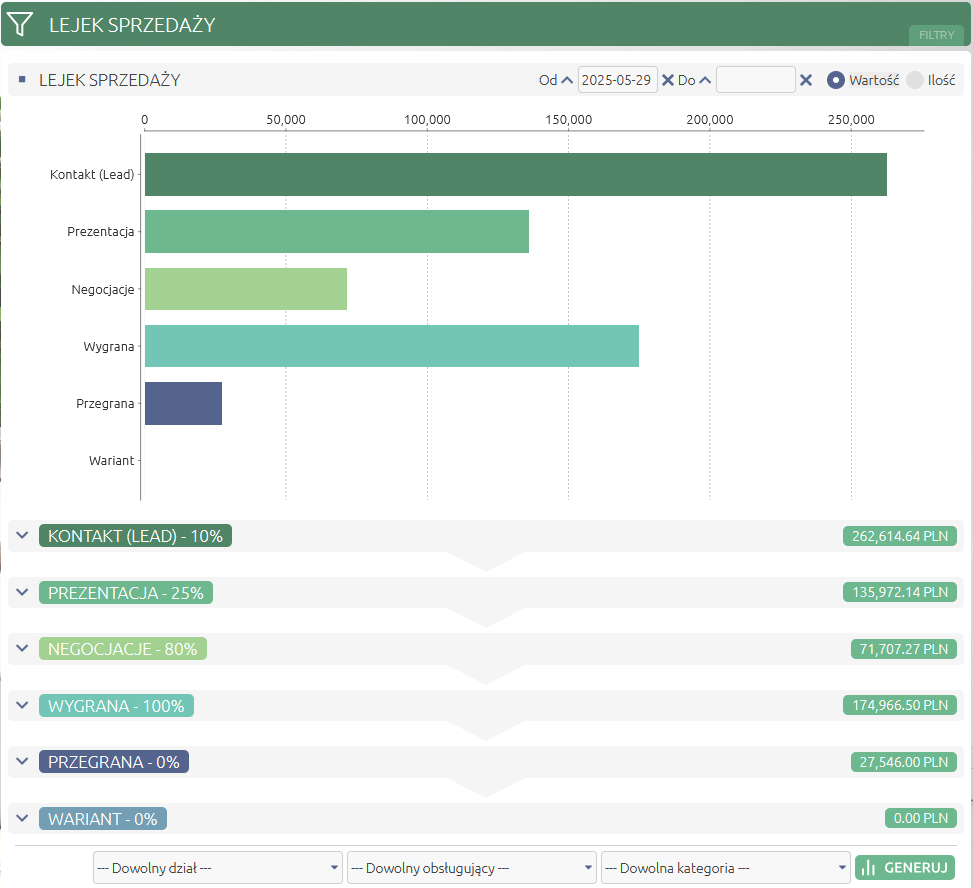Click the caret arrow next to Do

pyautogui.click(x=705, y=80)
